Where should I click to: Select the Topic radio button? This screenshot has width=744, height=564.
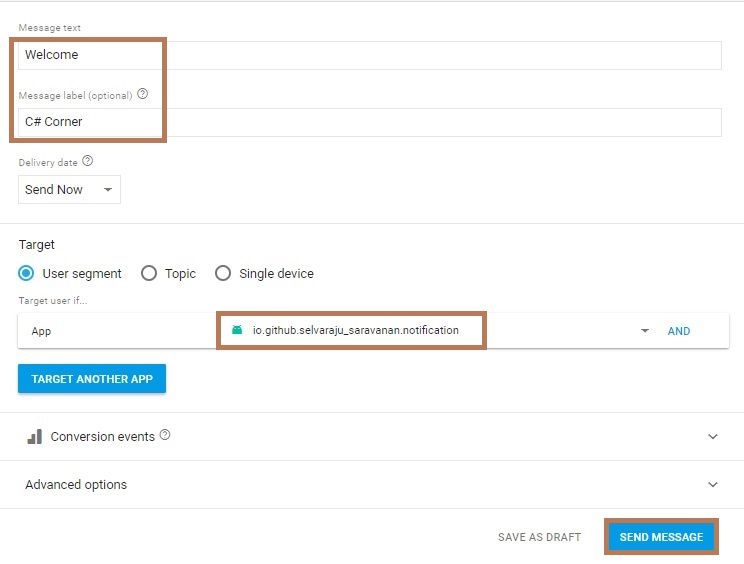(x=149, y=273)
